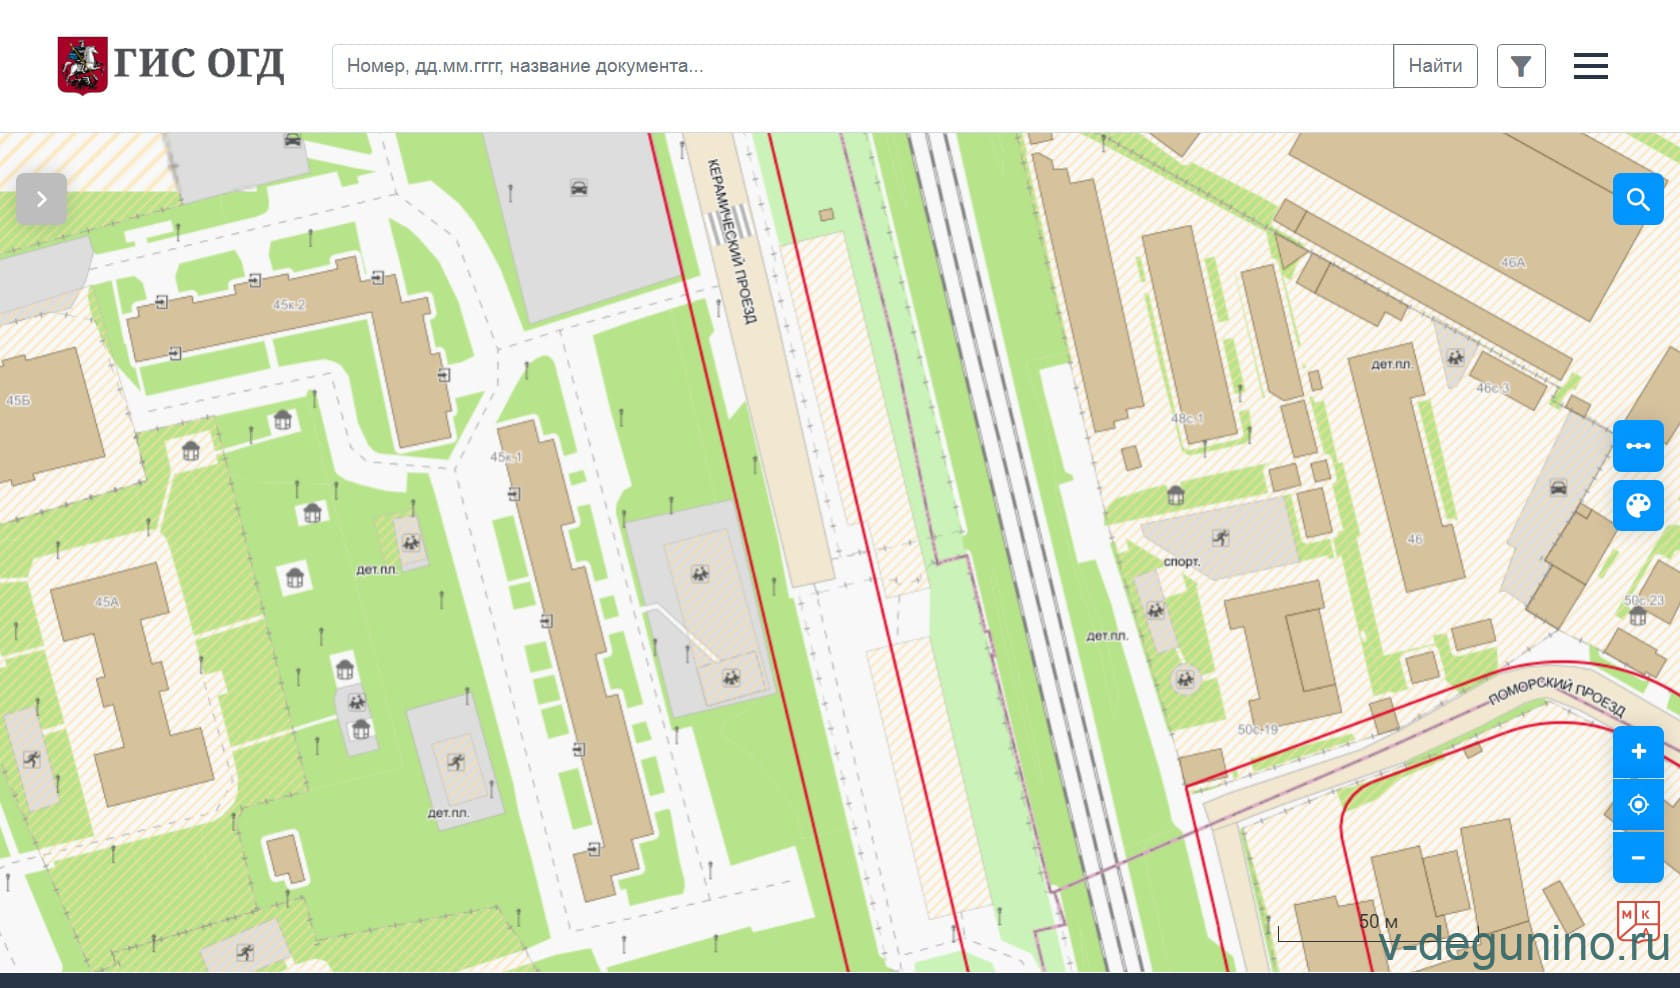The height and width of the screenshot is (988, 1680).
Task: Click building 46А on the map
Action: coord(1512,263)
